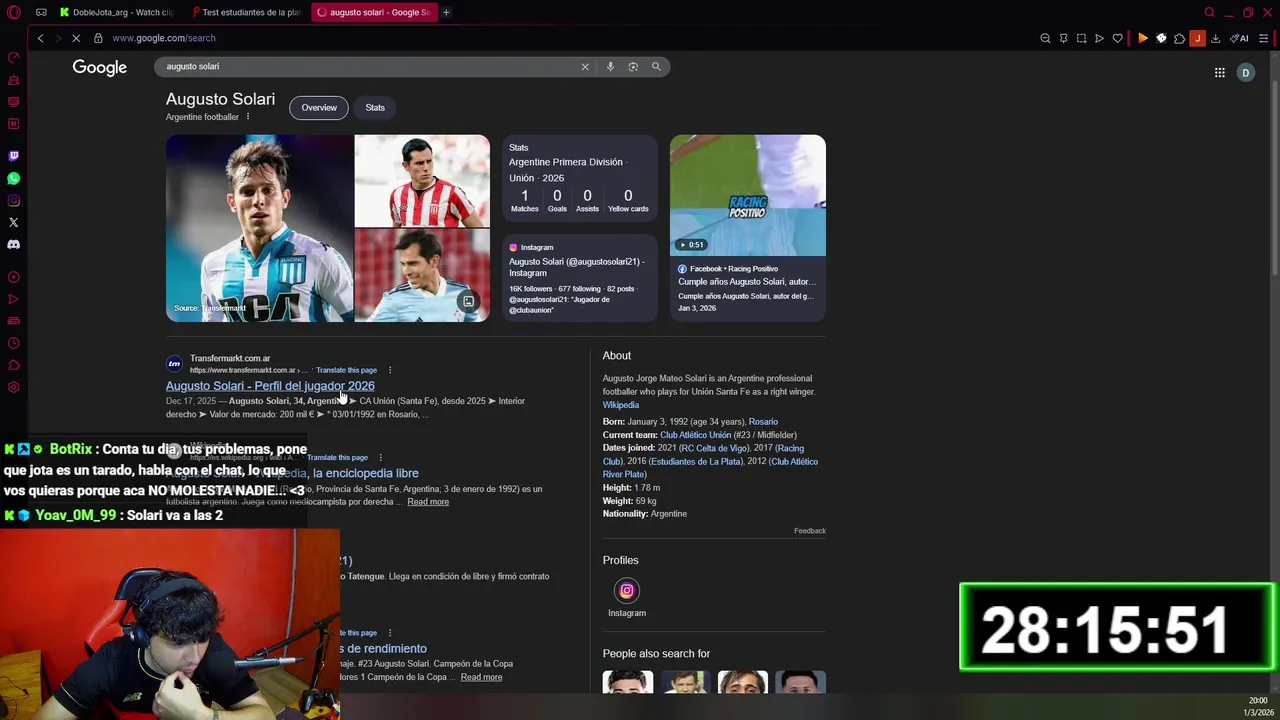1280x720 pixels.
Task: Open the Stats Argentine Primera División card
Action: (x=580, y=181)
